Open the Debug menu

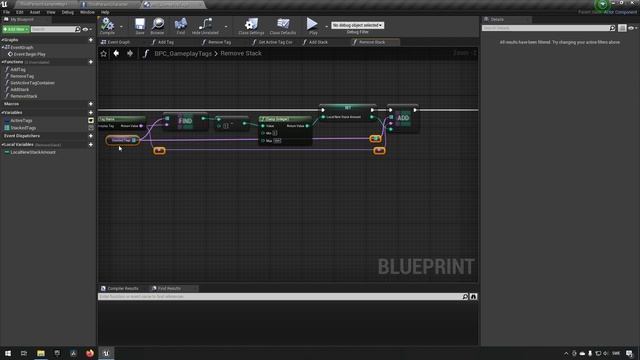(x=68, y=12)
